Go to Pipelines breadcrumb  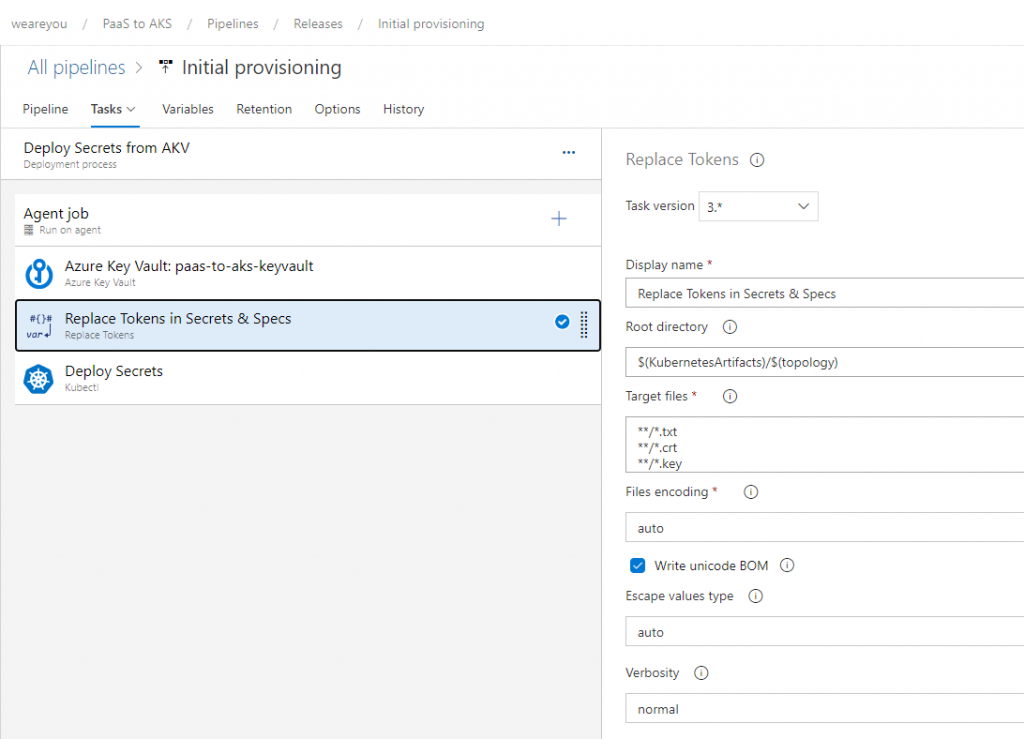(x=232, y=24)
